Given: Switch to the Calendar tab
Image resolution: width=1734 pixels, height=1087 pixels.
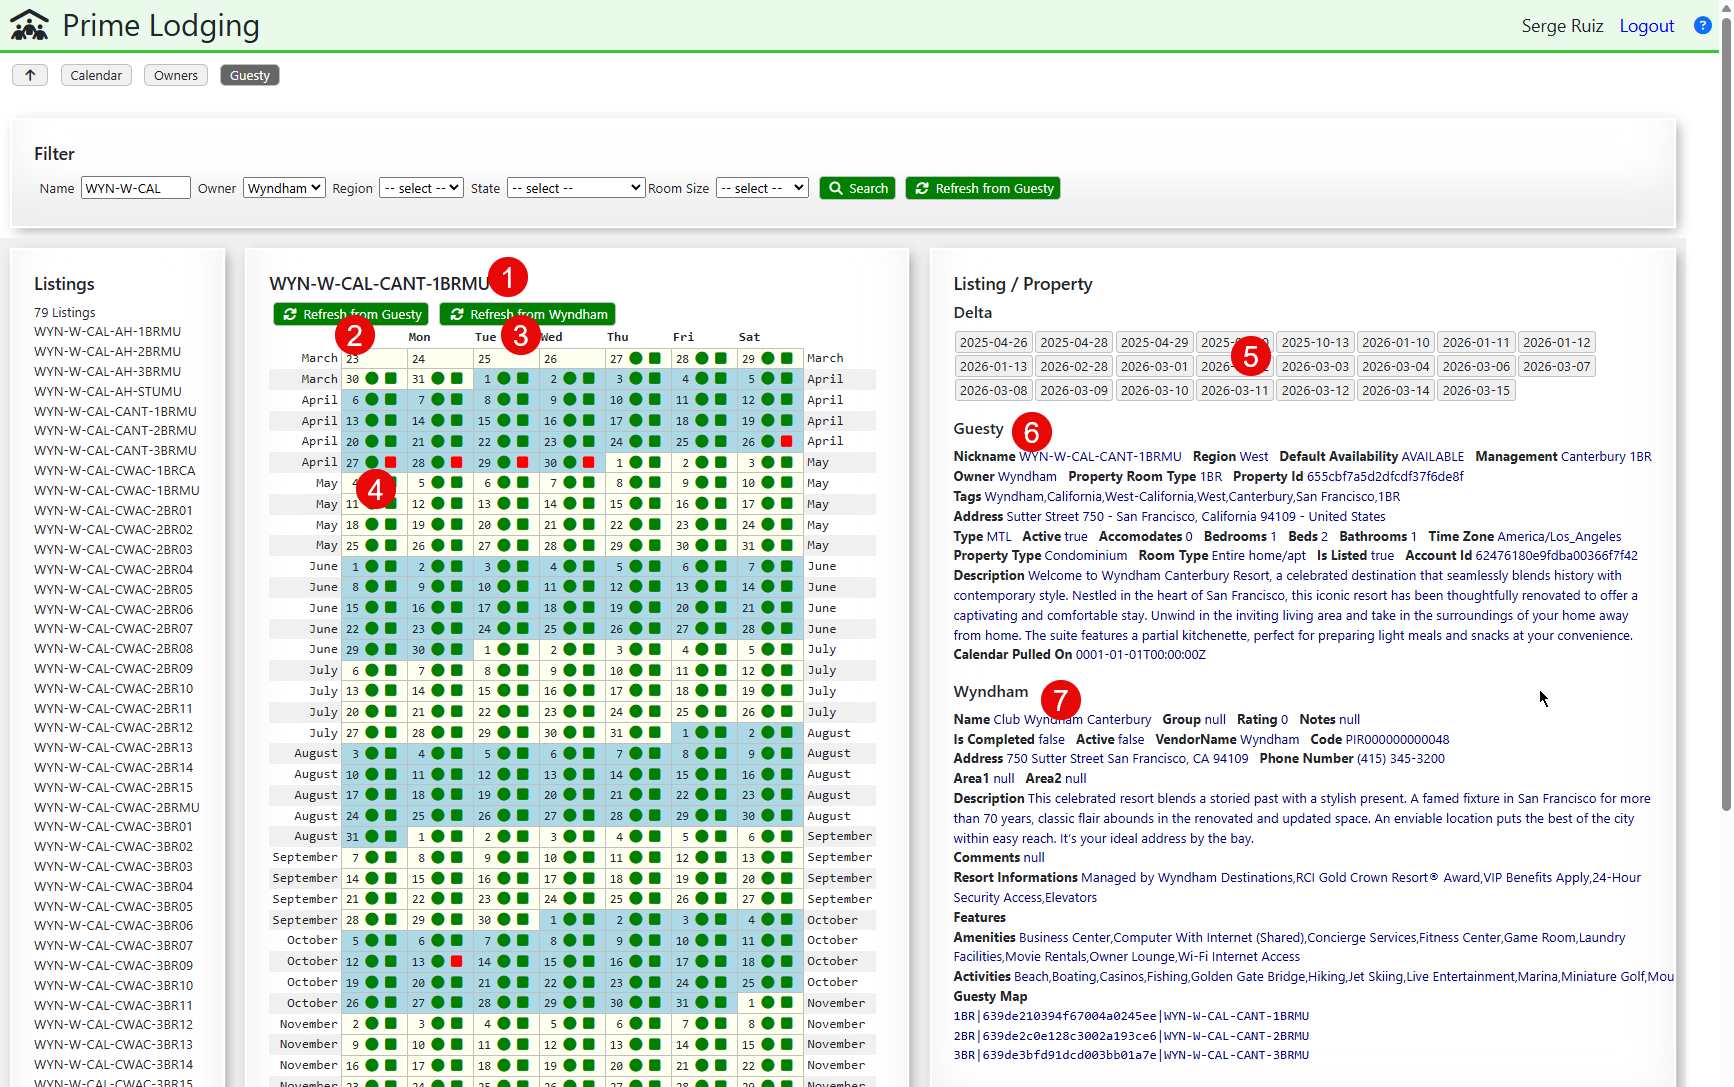Looking at the screenshot, I should pyautogui.click(x=96, y=75).
